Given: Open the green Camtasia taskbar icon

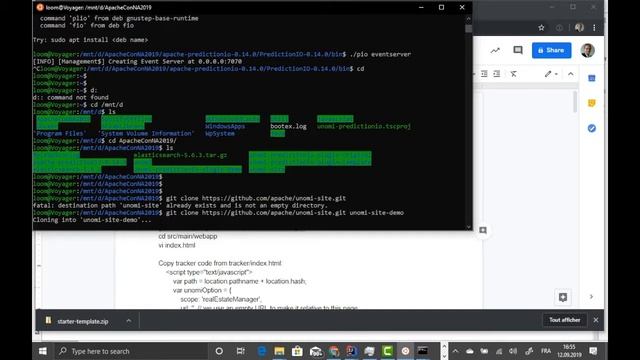Looking at the screenshot, I should point(387,351).
